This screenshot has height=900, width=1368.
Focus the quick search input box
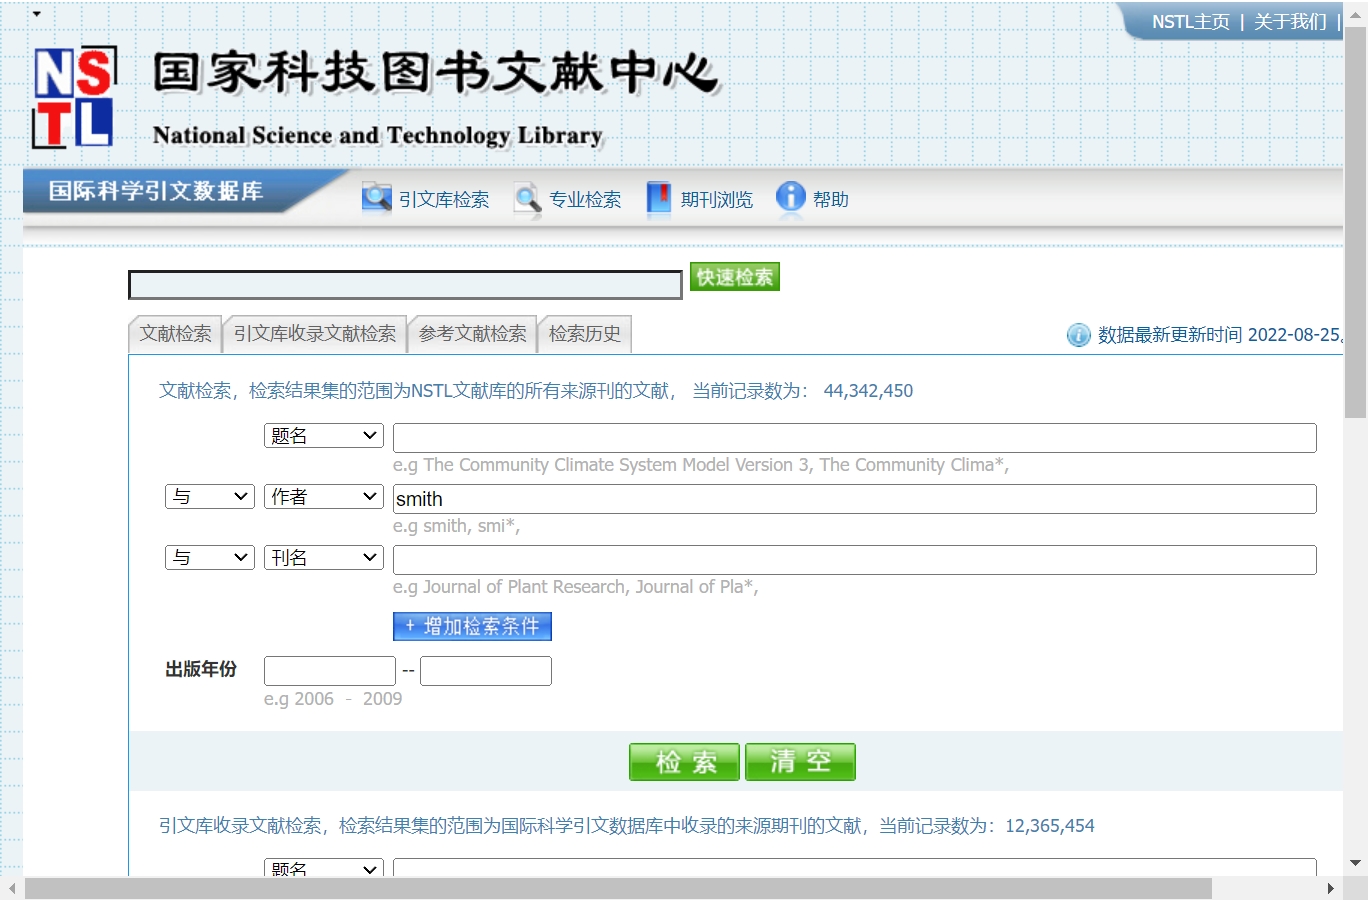[405, 285]
